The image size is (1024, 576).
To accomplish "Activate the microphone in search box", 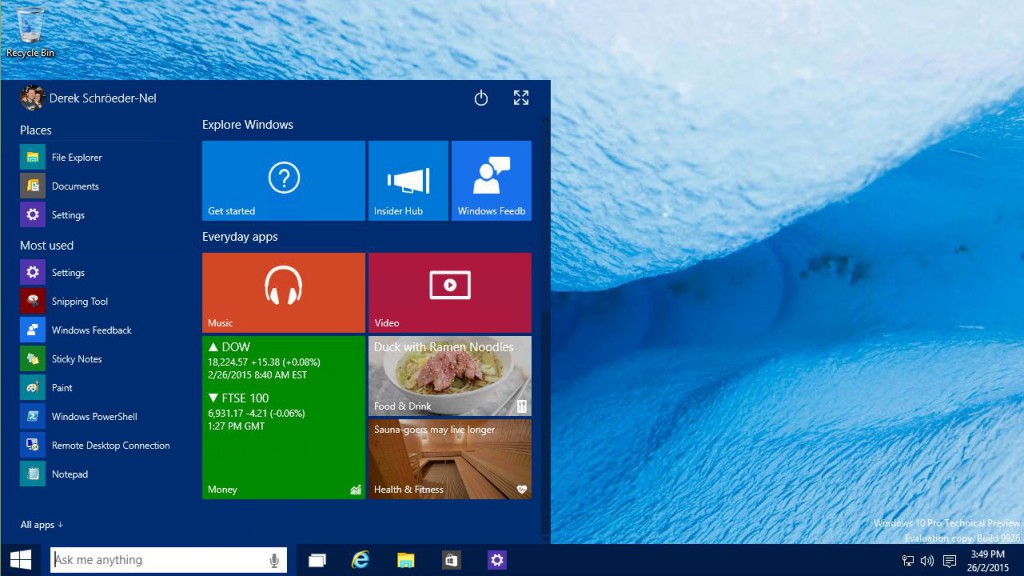I will click(x=274, y=560).
